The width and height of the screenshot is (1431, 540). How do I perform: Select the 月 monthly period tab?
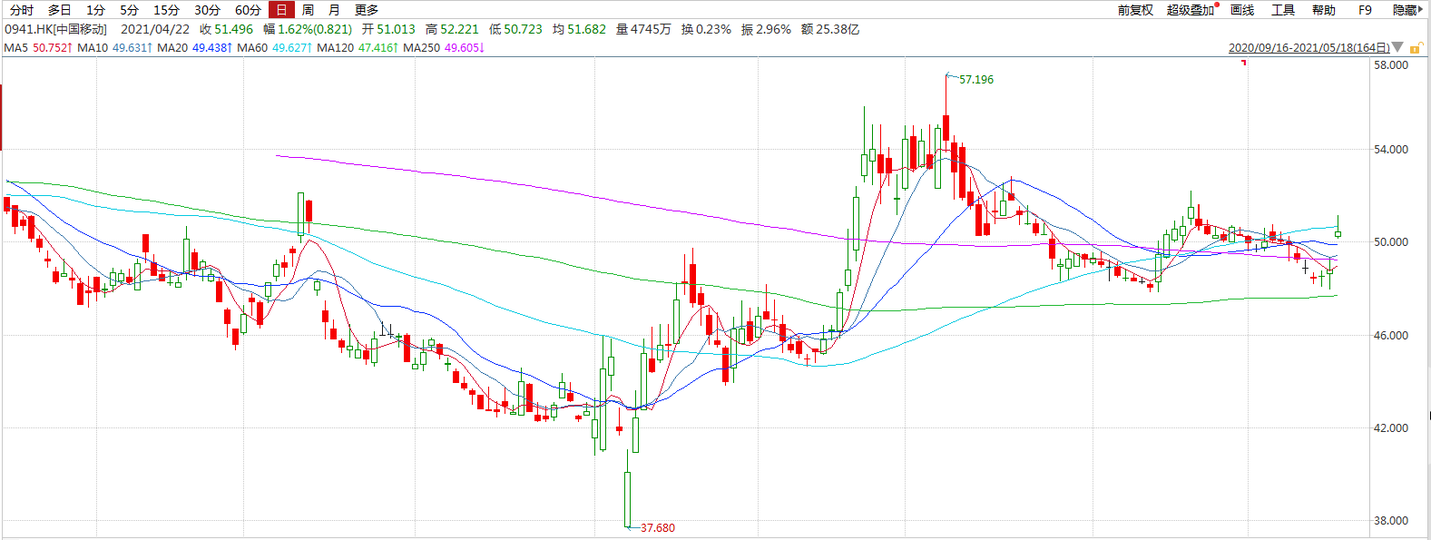tap(334, 10)
